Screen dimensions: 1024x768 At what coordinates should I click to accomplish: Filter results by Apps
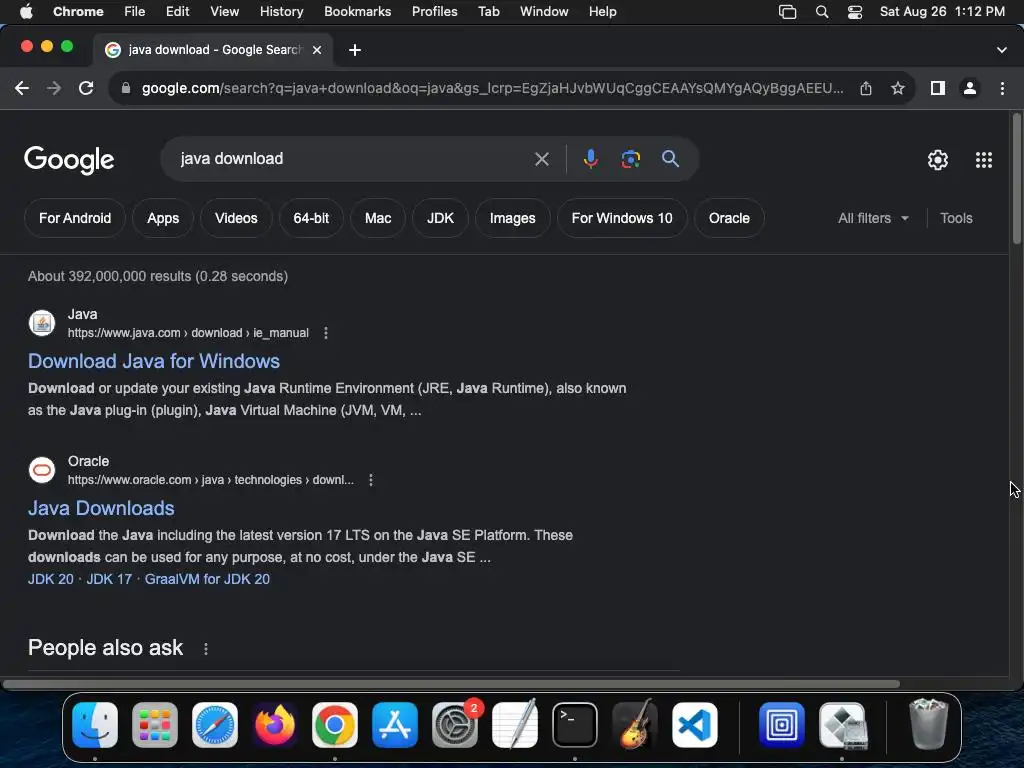(163, 218)
